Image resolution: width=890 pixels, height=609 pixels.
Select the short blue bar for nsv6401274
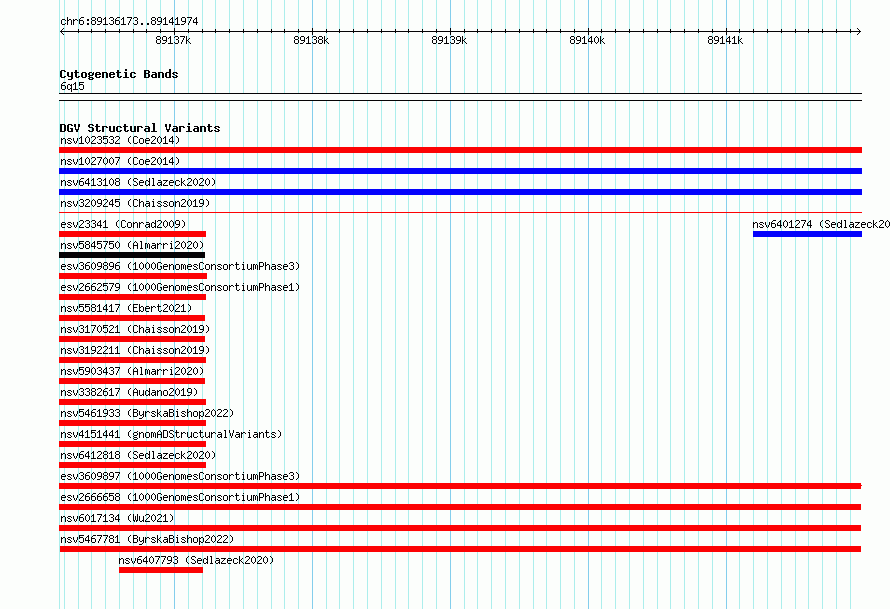point(807,234)
